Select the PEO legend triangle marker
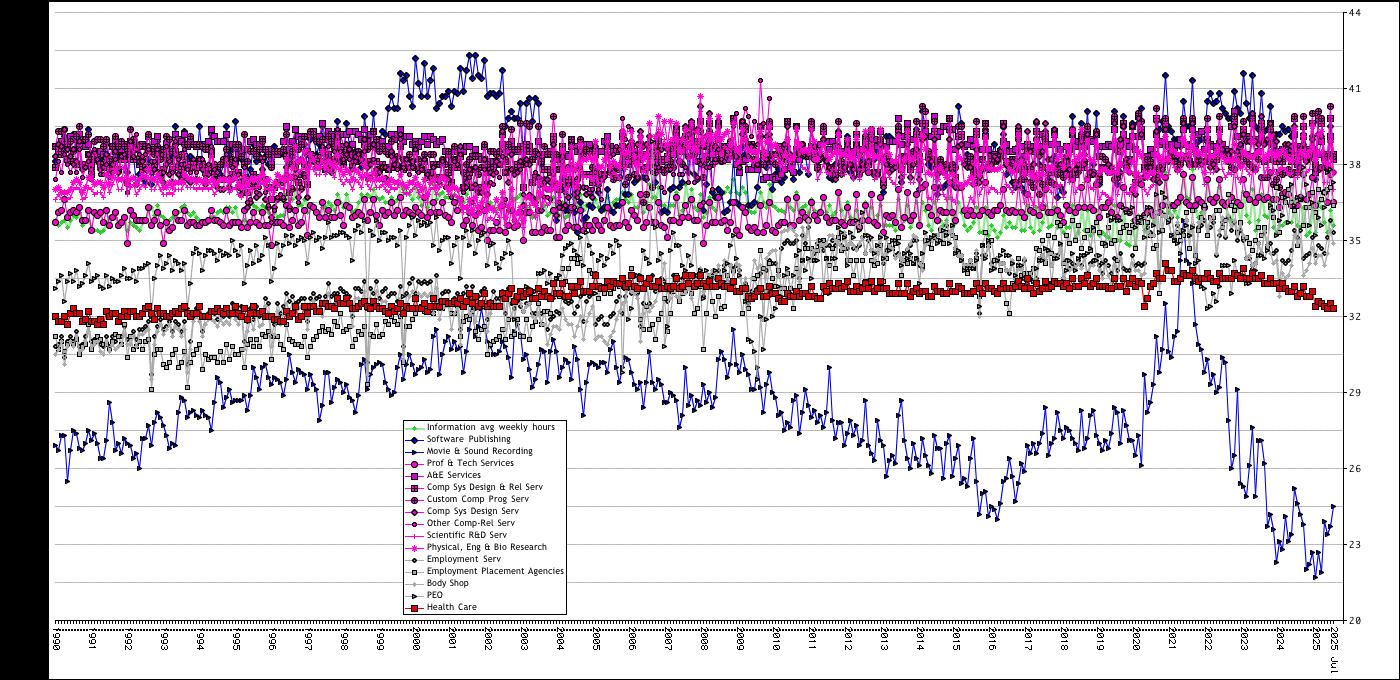Viewport: 1400px width, 680px height. (413, 595)
